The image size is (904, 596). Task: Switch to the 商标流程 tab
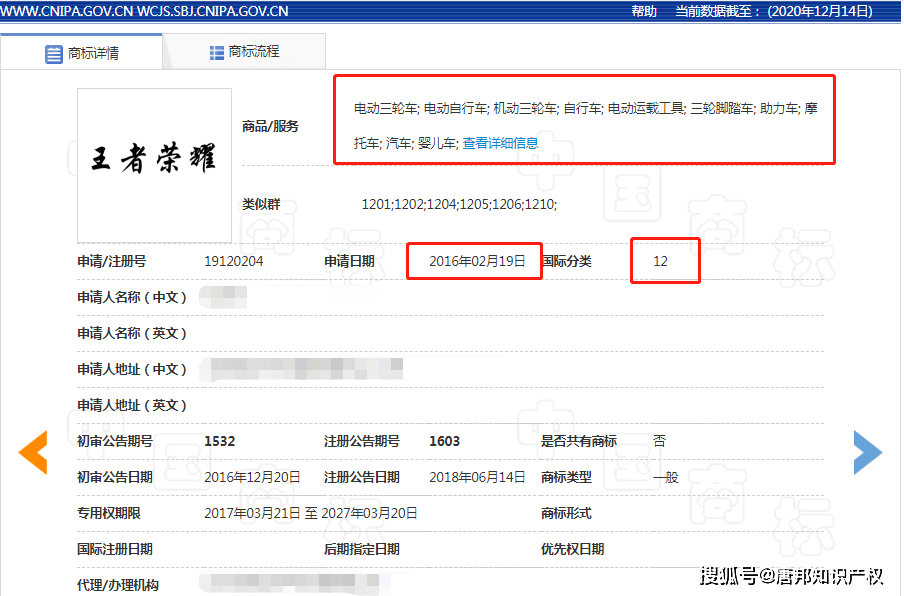pyautogui.click(x=244, y=52)
